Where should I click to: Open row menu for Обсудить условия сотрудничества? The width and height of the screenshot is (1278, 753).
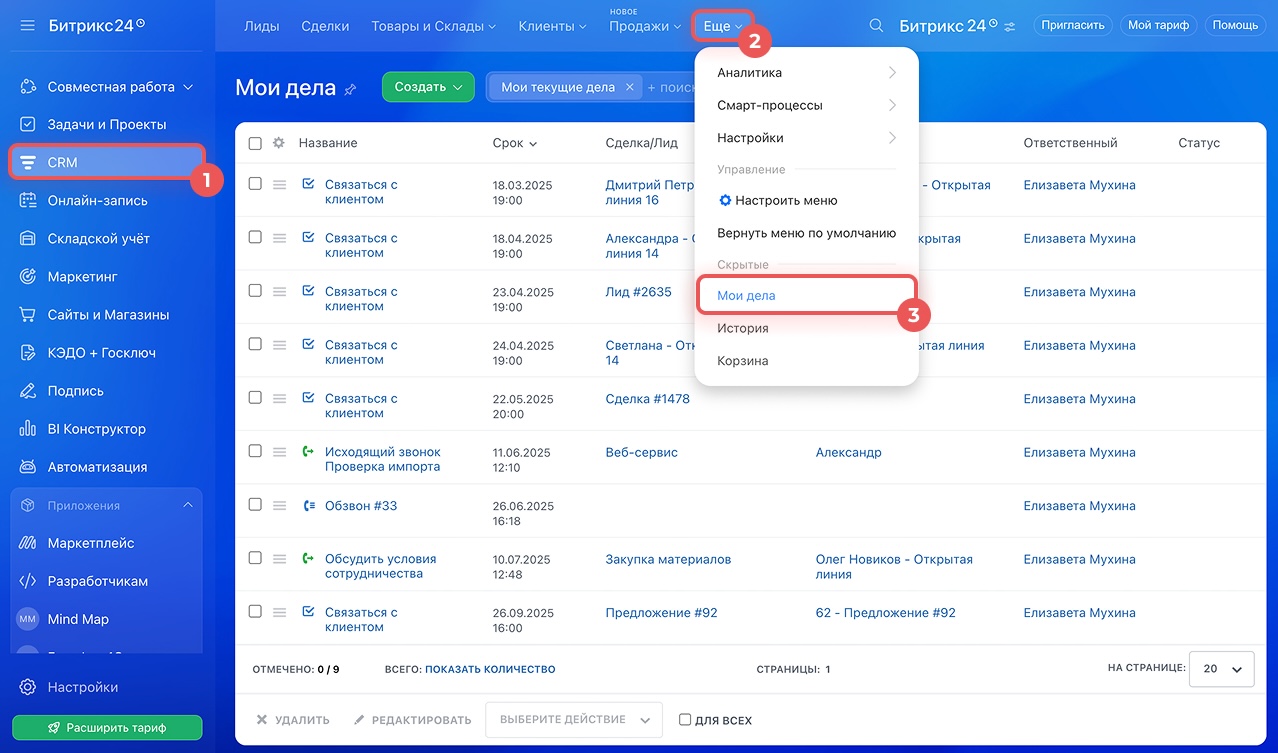coord(280,559)
